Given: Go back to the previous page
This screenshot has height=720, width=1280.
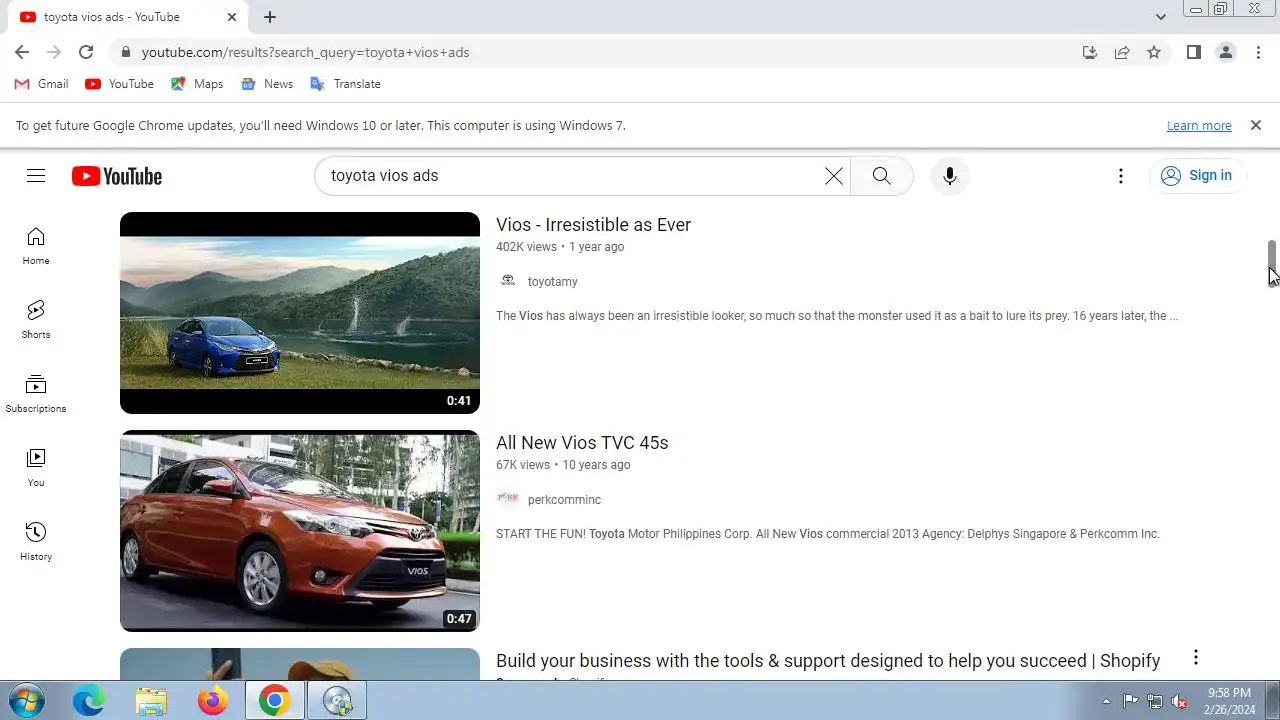Looking at the screenshot, I should point(22,52).
